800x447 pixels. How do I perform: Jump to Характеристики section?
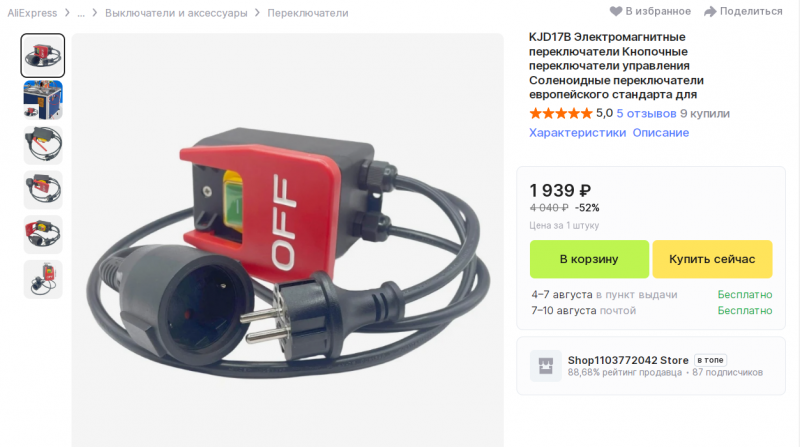click(x=577, y=133)
